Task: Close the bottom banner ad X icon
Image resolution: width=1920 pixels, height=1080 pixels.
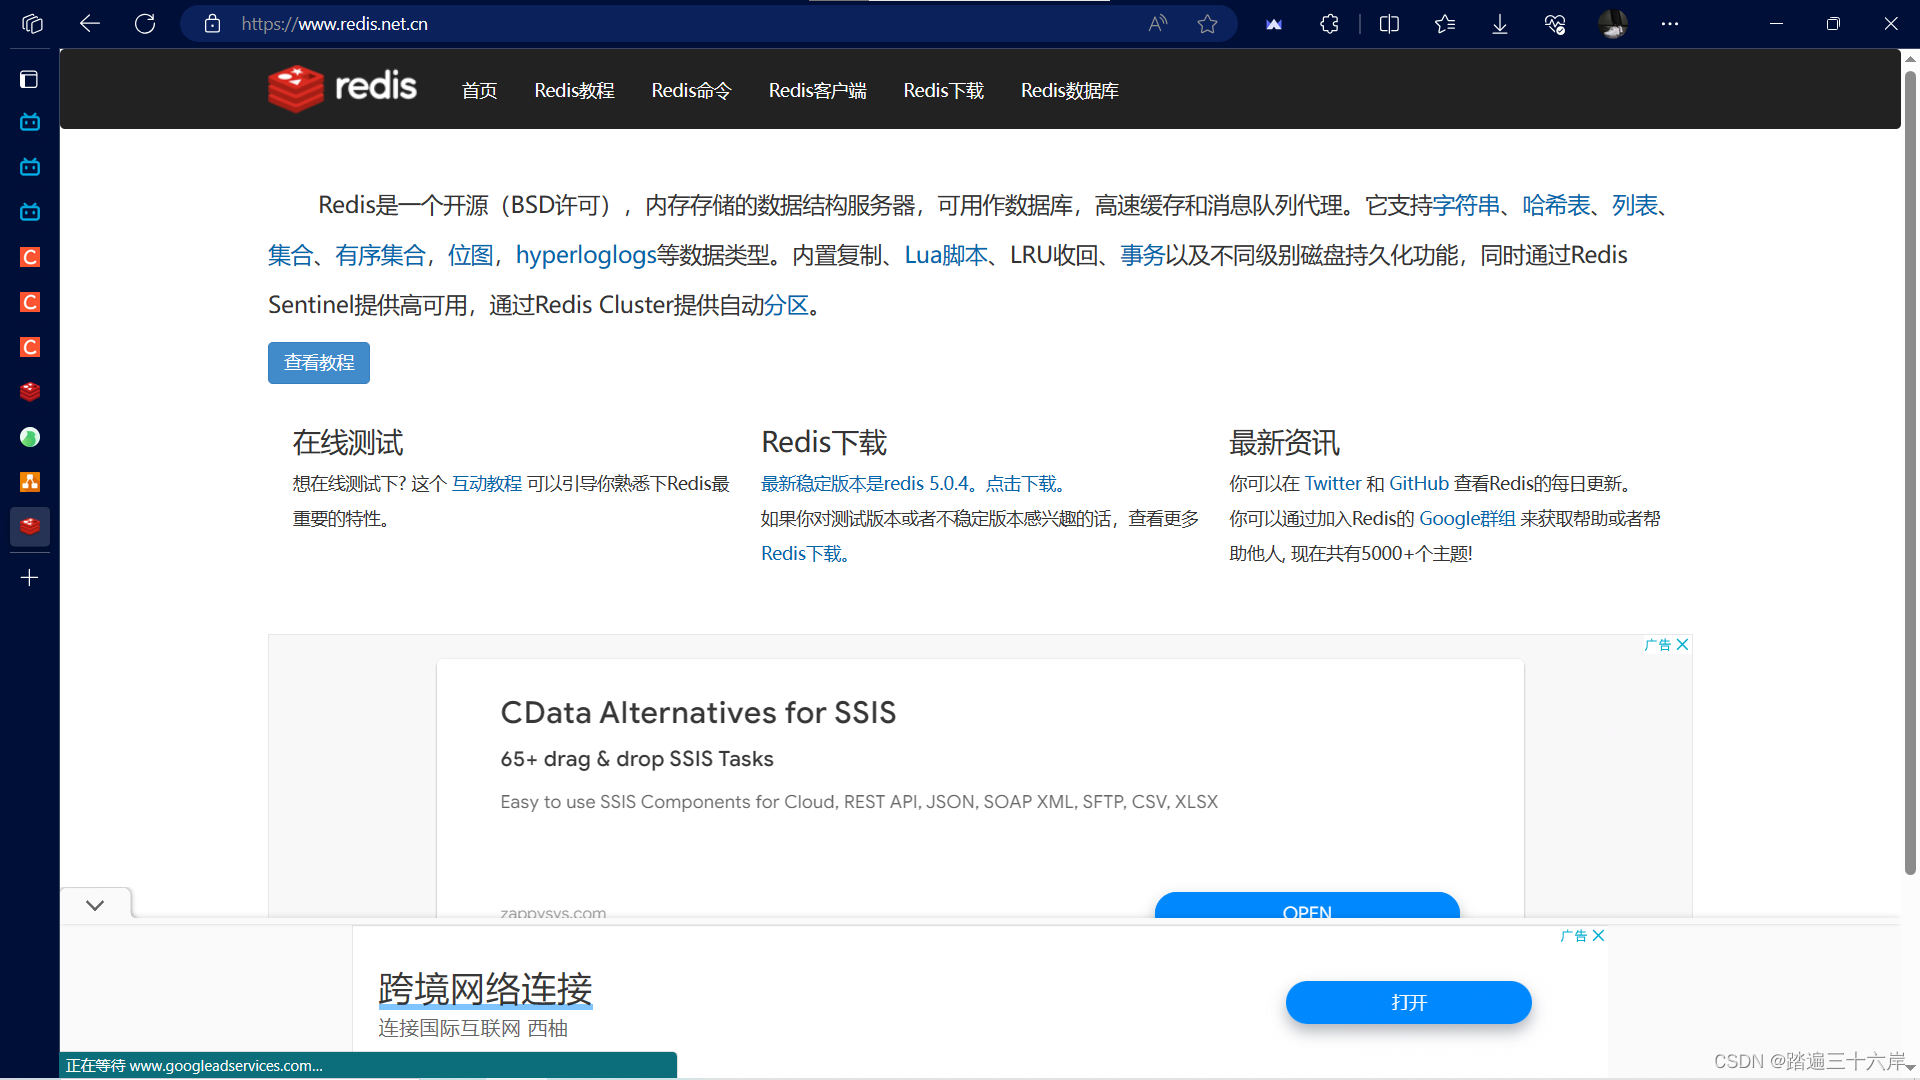Action: tap(1598, 936)
